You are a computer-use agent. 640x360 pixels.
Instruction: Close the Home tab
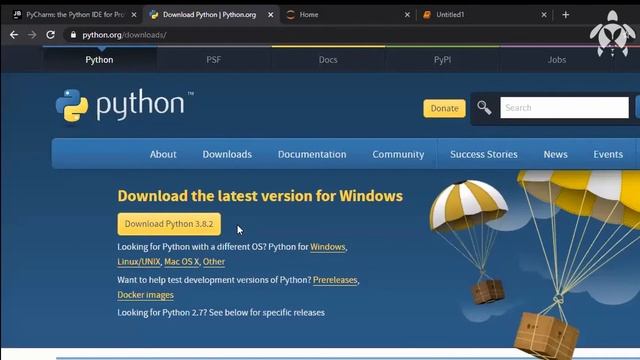(x=407, y=15)
